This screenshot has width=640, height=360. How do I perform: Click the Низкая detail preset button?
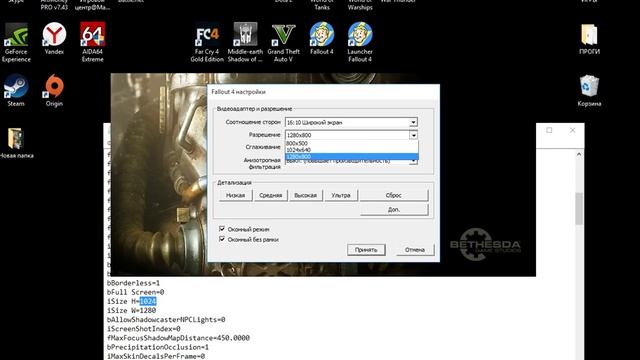[236, 195]
